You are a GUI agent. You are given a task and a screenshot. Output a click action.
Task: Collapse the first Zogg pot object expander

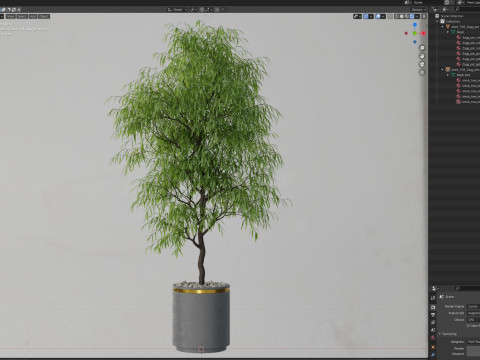click(443, 27)
